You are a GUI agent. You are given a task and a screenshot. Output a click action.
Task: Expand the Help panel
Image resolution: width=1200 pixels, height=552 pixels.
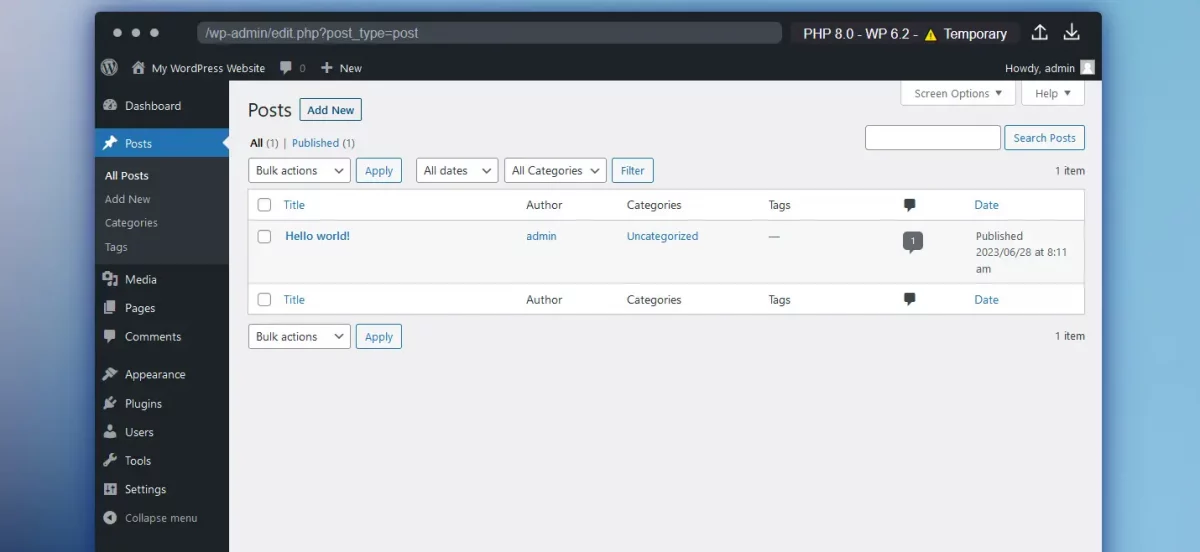coord(1053,93)
